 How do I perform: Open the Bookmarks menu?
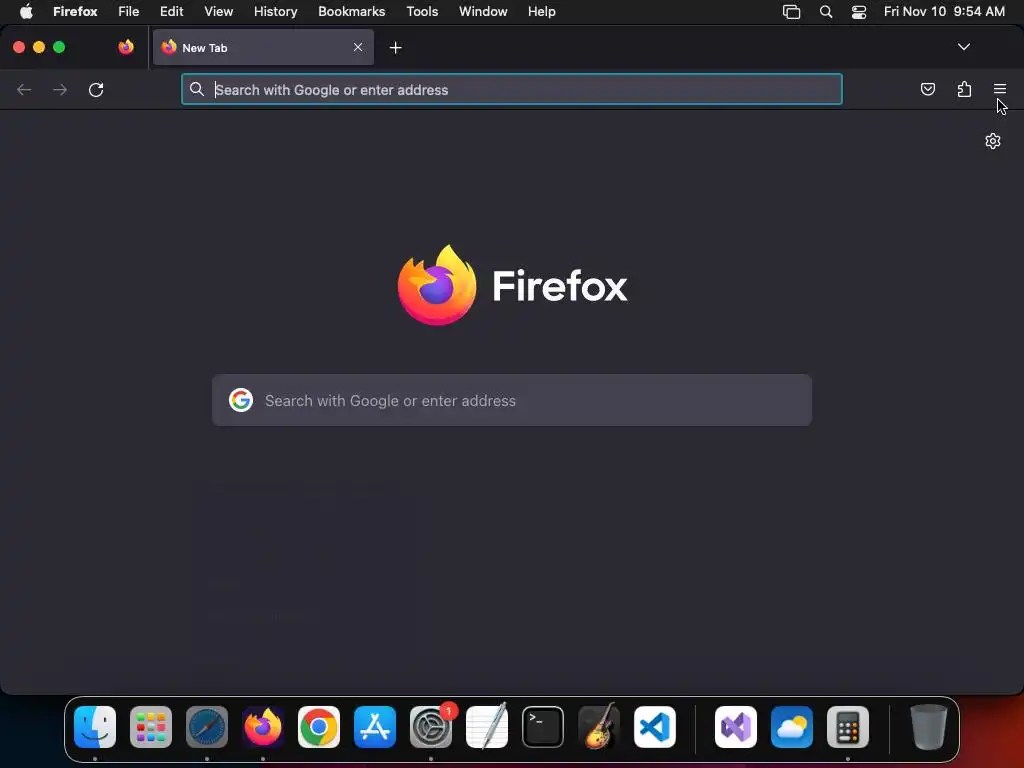tap(351, 12)
